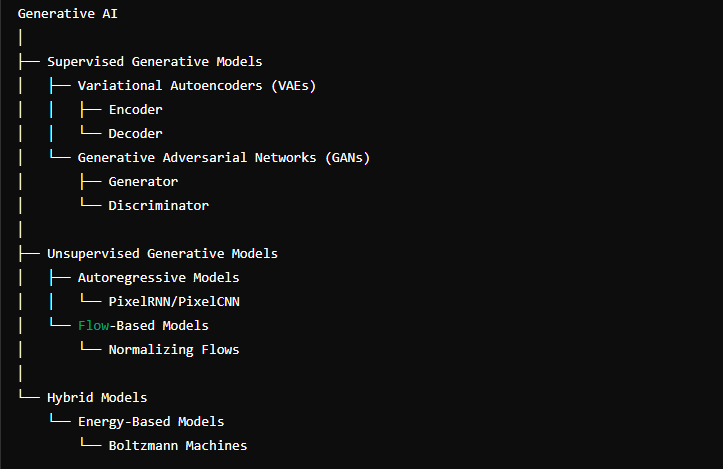Select the Hybrid Models node
This screenshot has width=723, height=469.
click(97, 398)
